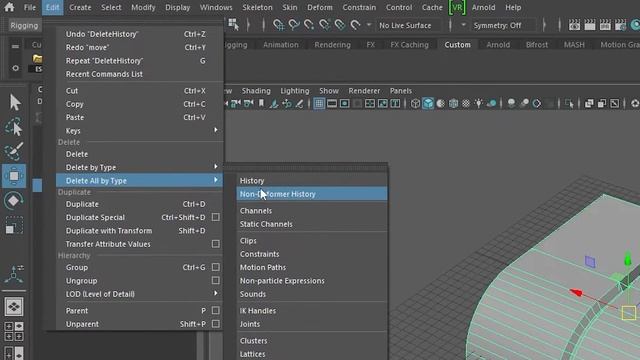Toggle the use all lights bulb icon

click(x=478, y=104)
